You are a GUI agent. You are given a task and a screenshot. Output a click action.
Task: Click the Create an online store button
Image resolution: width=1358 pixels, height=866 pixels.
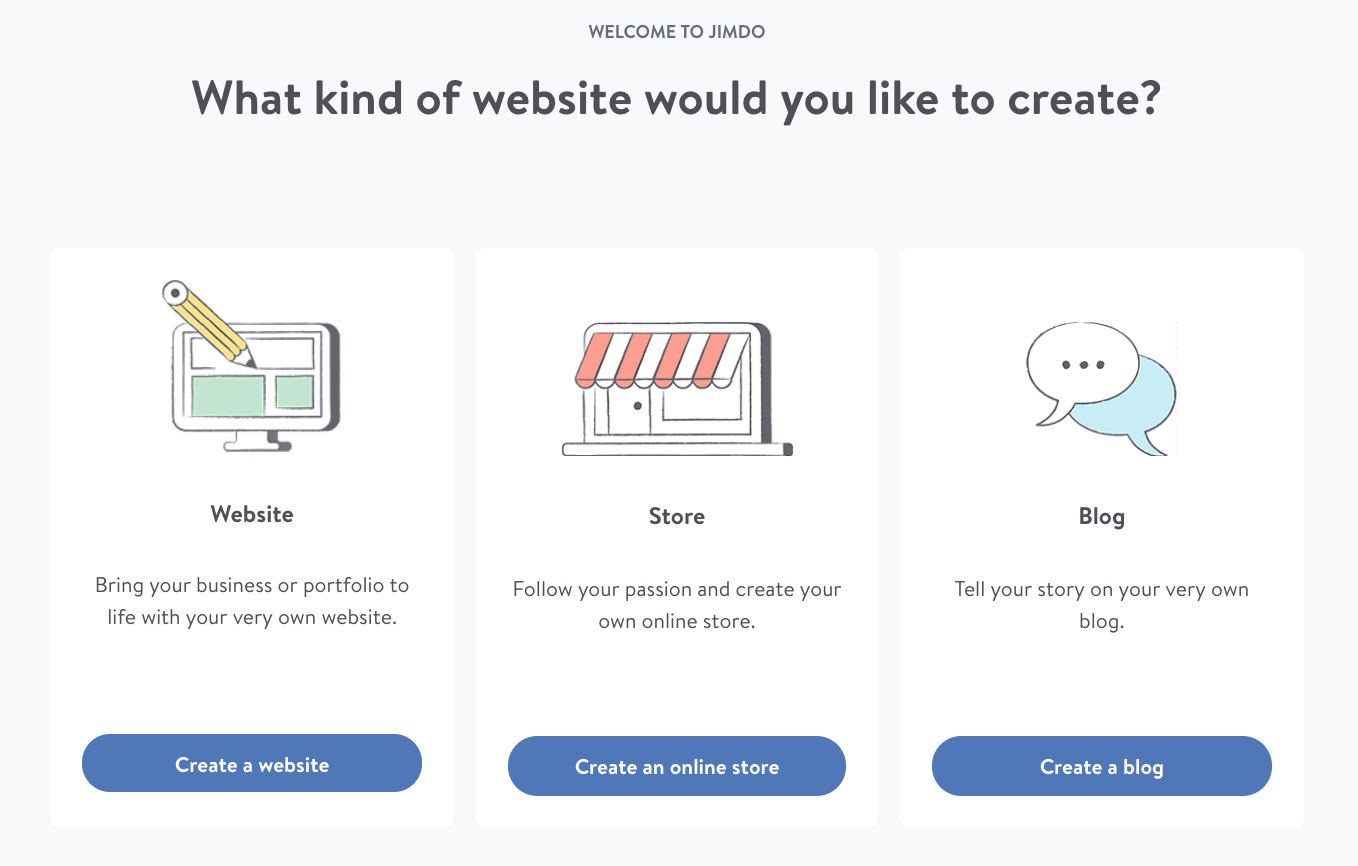(x=677, y=766)
